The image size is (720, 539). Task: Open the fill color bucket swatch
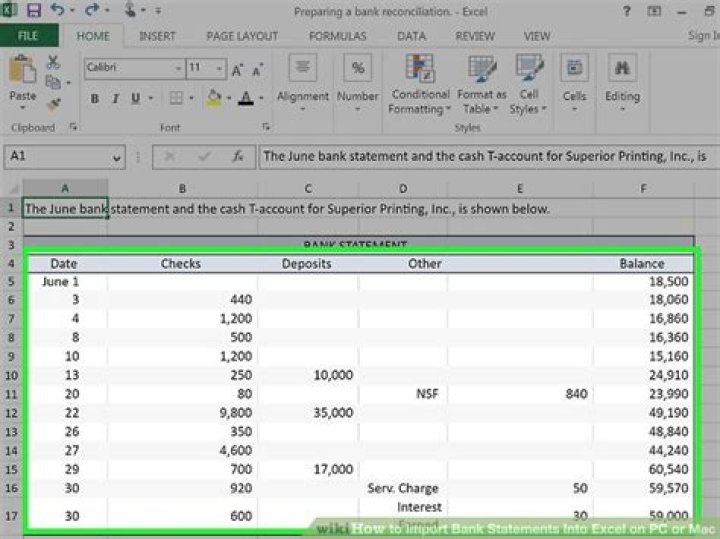pyautogui.click(x=212, y=99)
